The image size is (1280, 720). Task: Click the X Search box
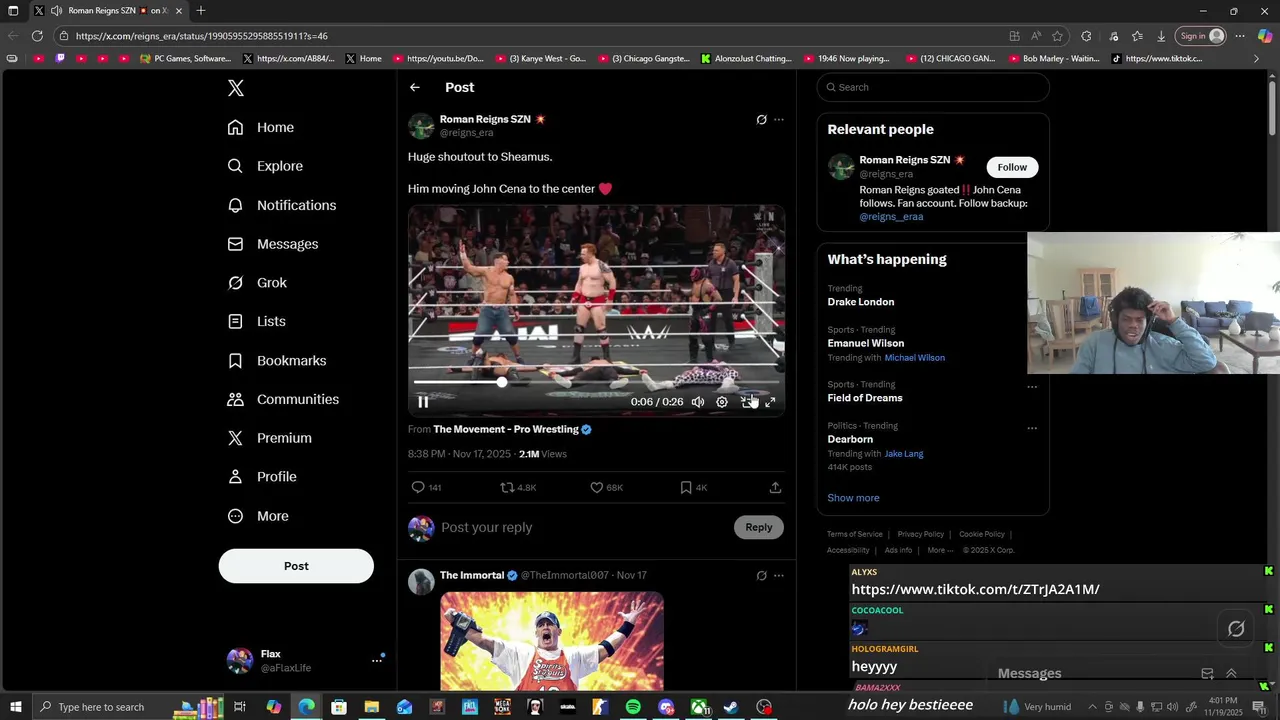pos(933,87)
